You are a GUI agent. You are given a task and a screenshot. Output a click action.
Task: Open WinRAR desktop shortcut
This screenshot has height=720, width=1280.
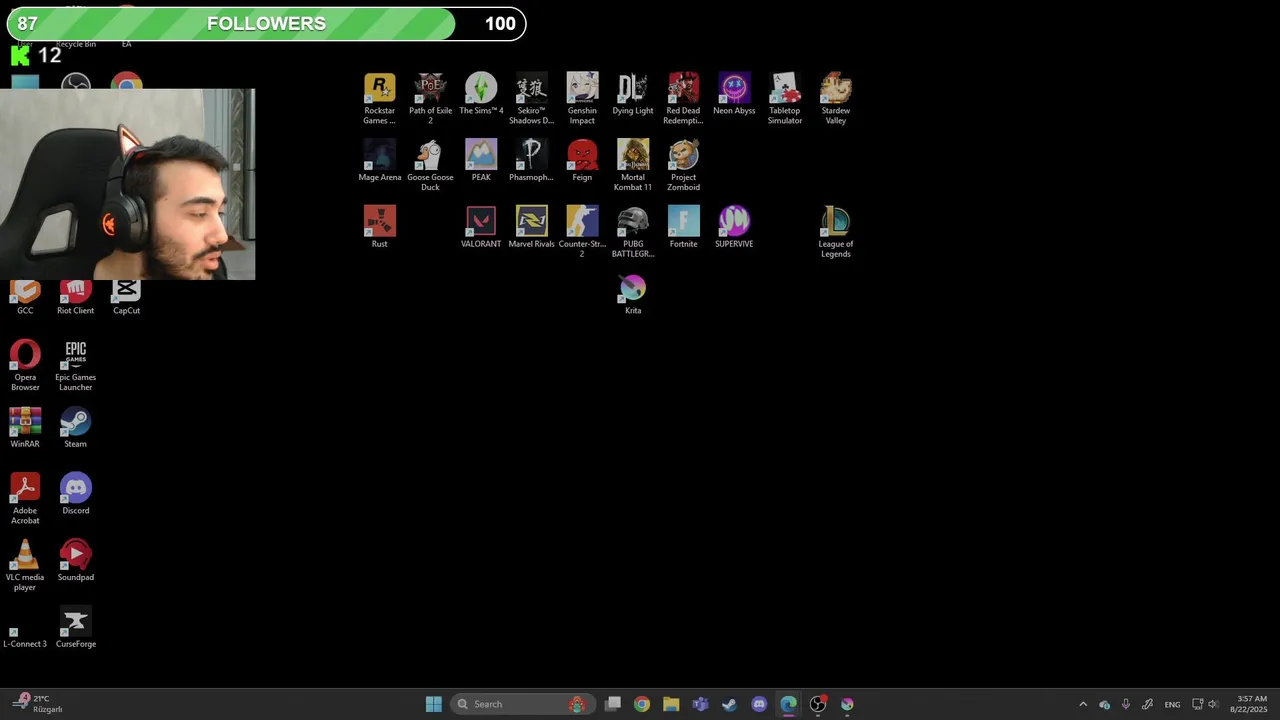coord(25,427)
